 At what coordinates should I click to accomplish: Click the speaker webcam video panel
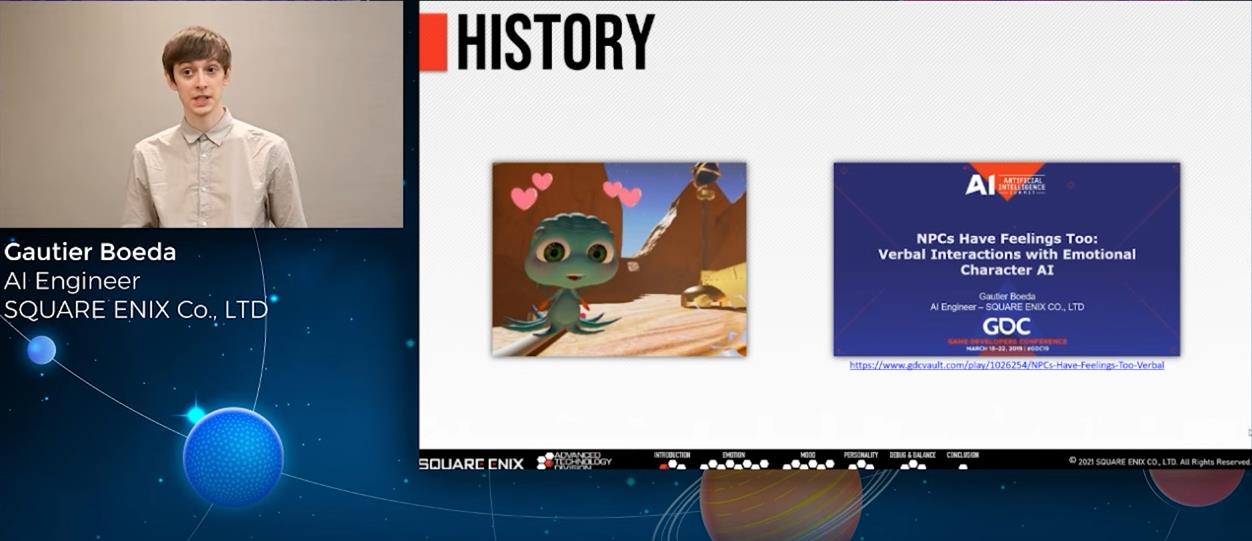point(201,114)
